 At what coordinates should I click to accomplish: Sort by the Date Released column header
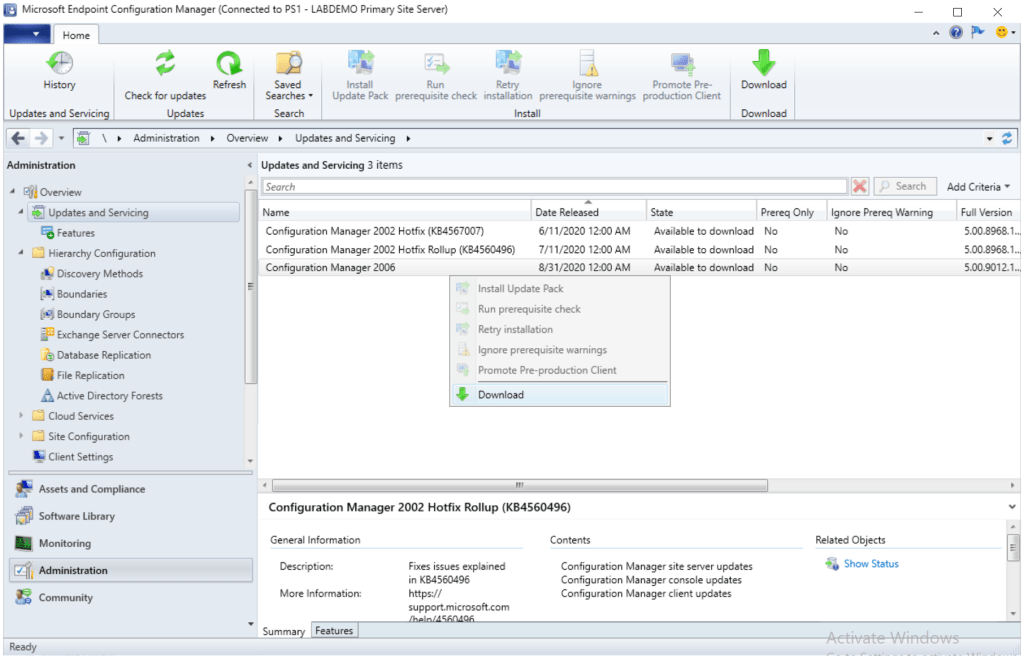567,213
